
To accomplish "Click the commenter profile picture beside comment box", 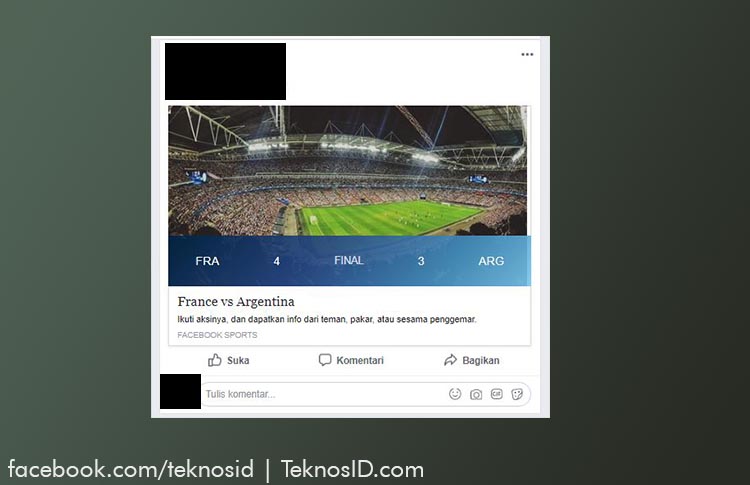I will 180,391.
